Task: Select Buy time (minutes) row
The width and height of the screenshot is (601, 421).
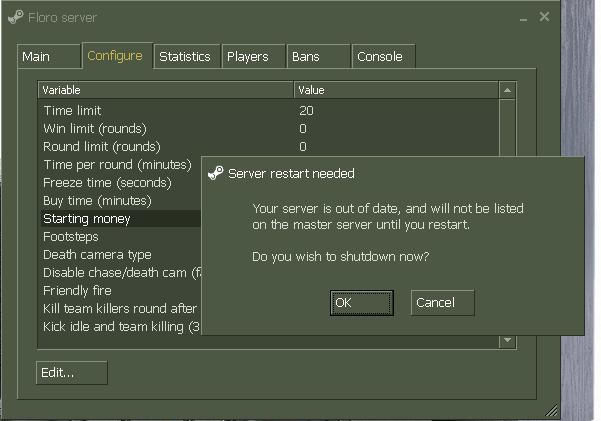Action: point(120,201)
